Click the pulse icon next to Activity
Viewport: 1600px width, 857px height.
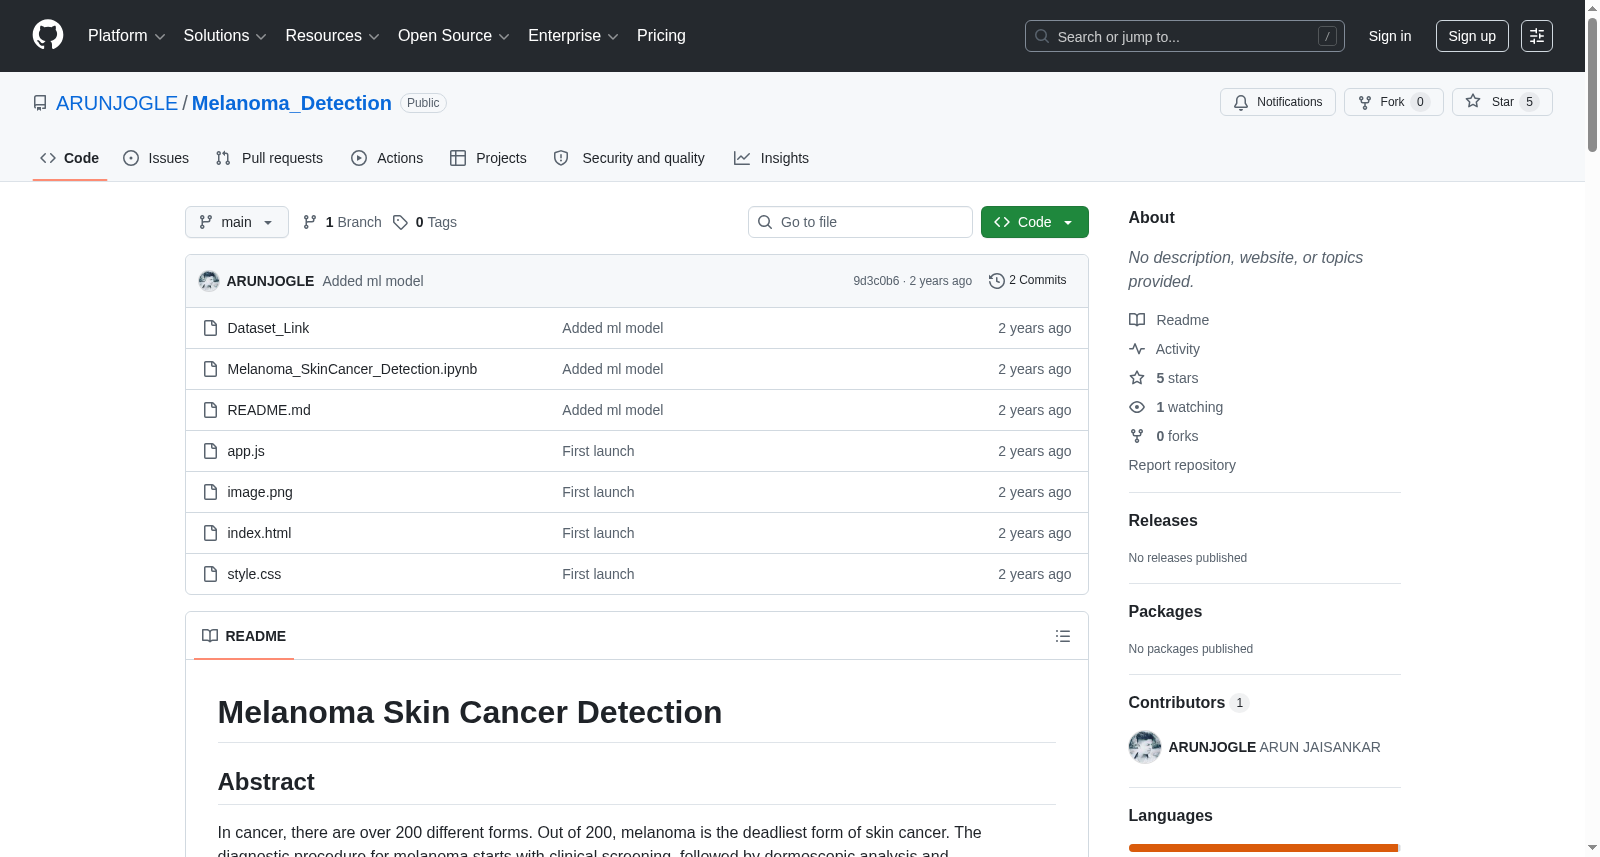pos(1137,349)
